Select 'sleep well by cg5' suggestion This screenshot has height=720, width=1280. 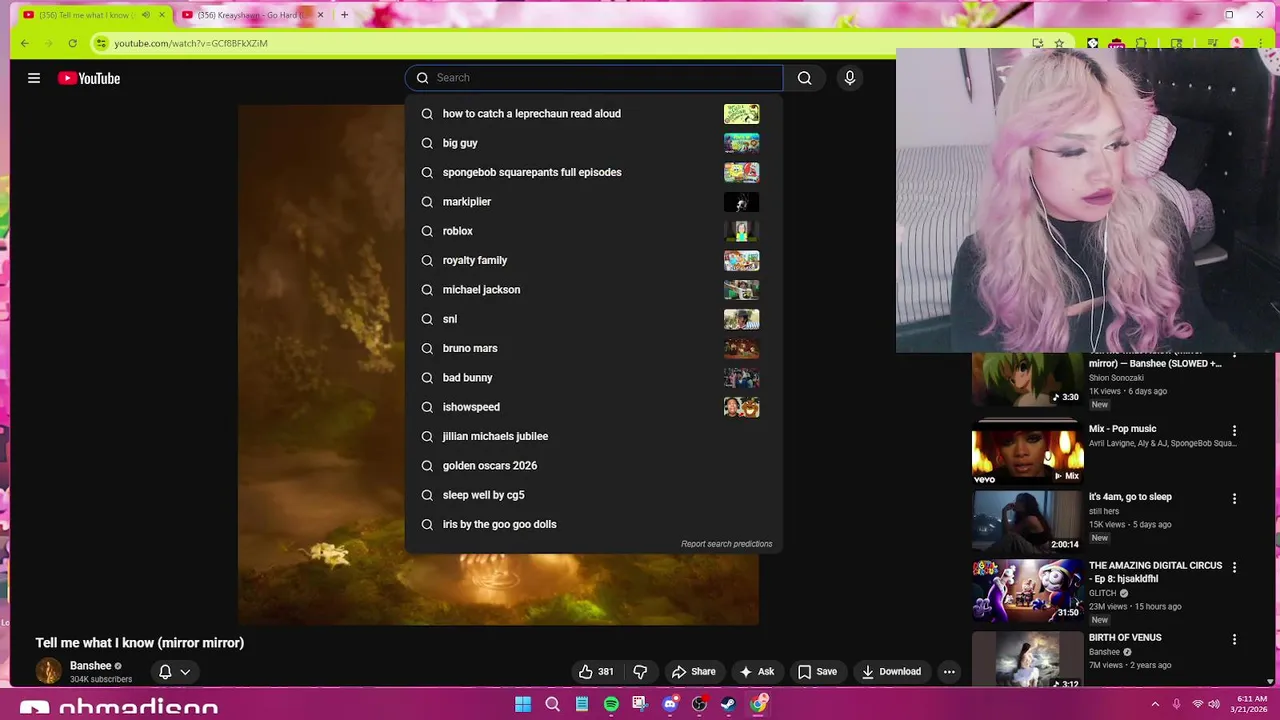pyautogui.click(x=594, y=495)
